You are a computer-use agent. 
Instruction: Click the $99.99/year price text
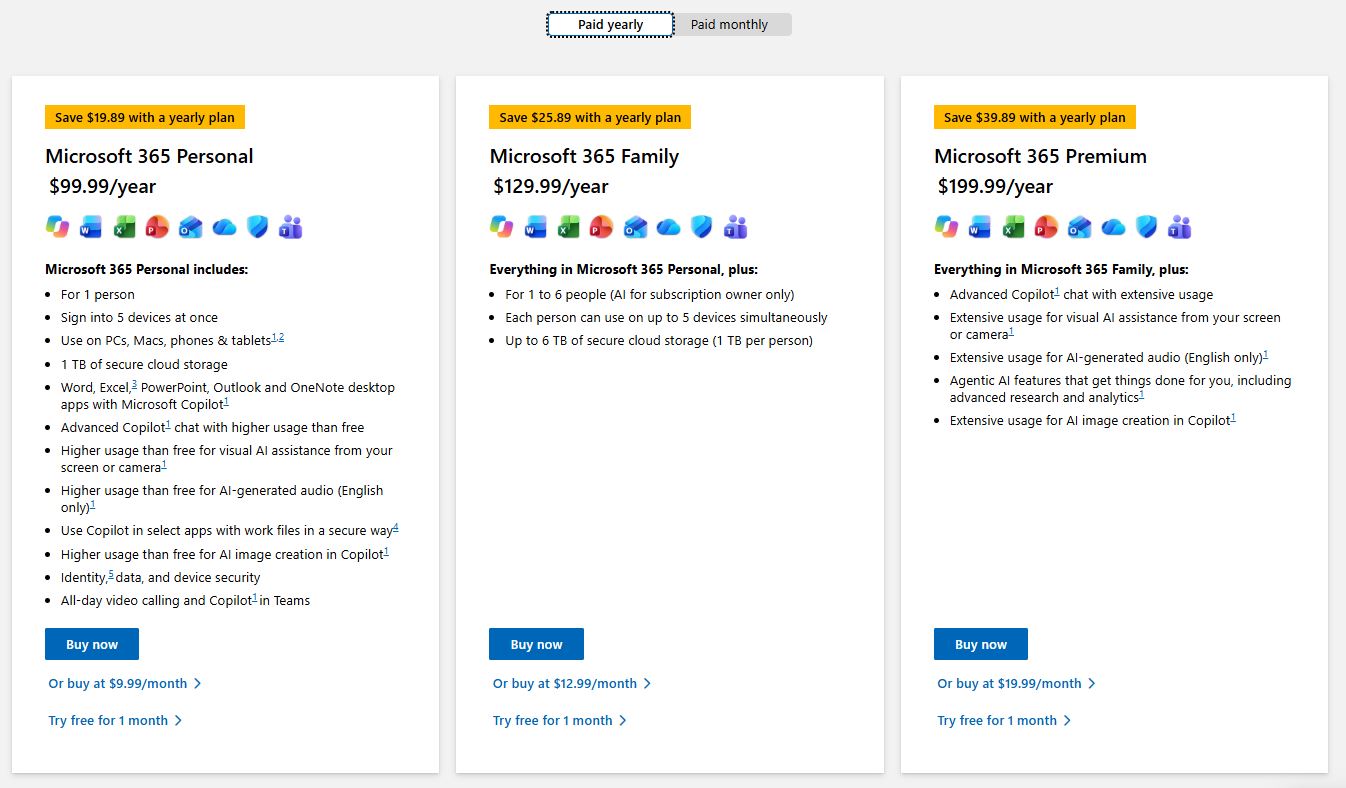pos(103,186)
